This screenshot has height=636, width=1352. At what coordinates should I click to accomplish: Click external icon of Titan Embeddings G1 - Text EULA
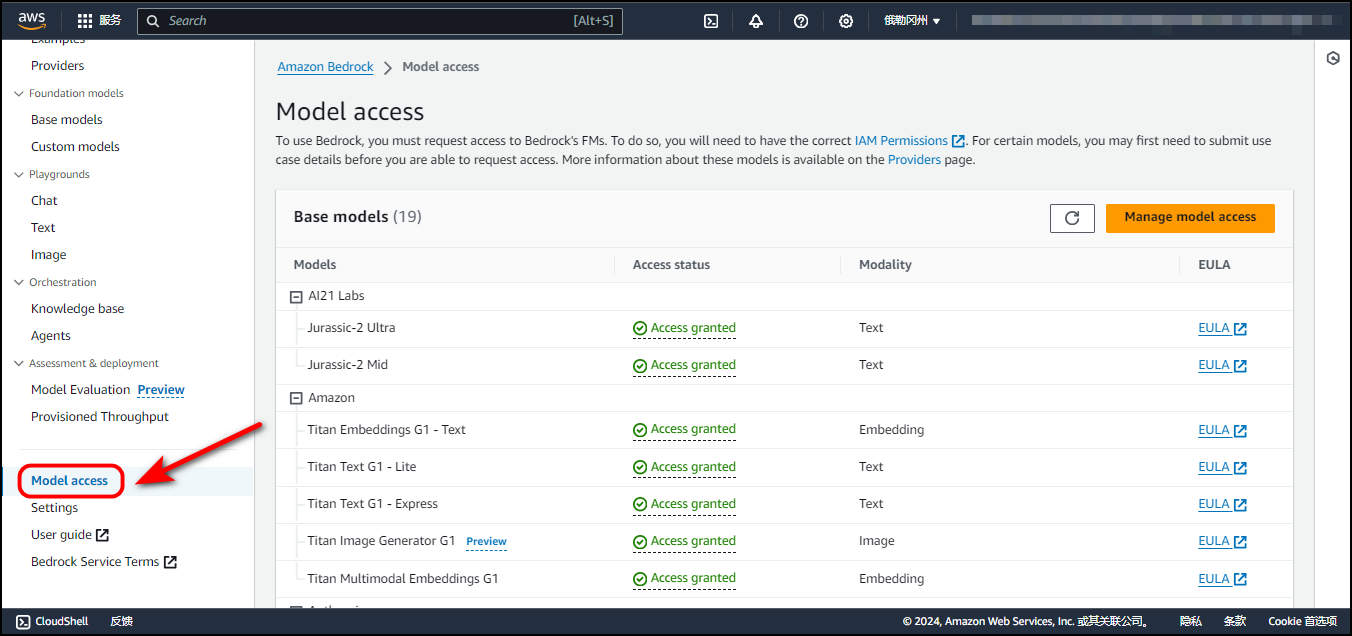[1240, 431]
